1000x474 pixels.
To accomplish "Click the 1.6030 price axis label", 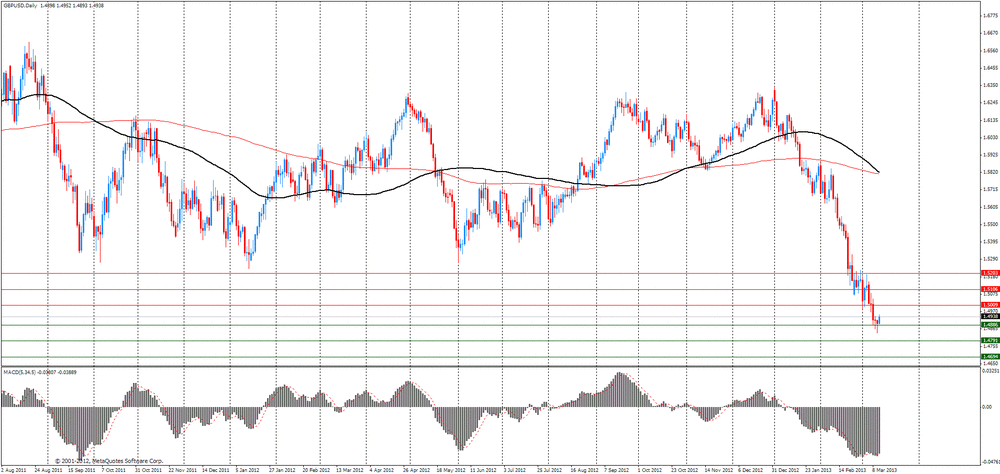I will click(990, 137).
